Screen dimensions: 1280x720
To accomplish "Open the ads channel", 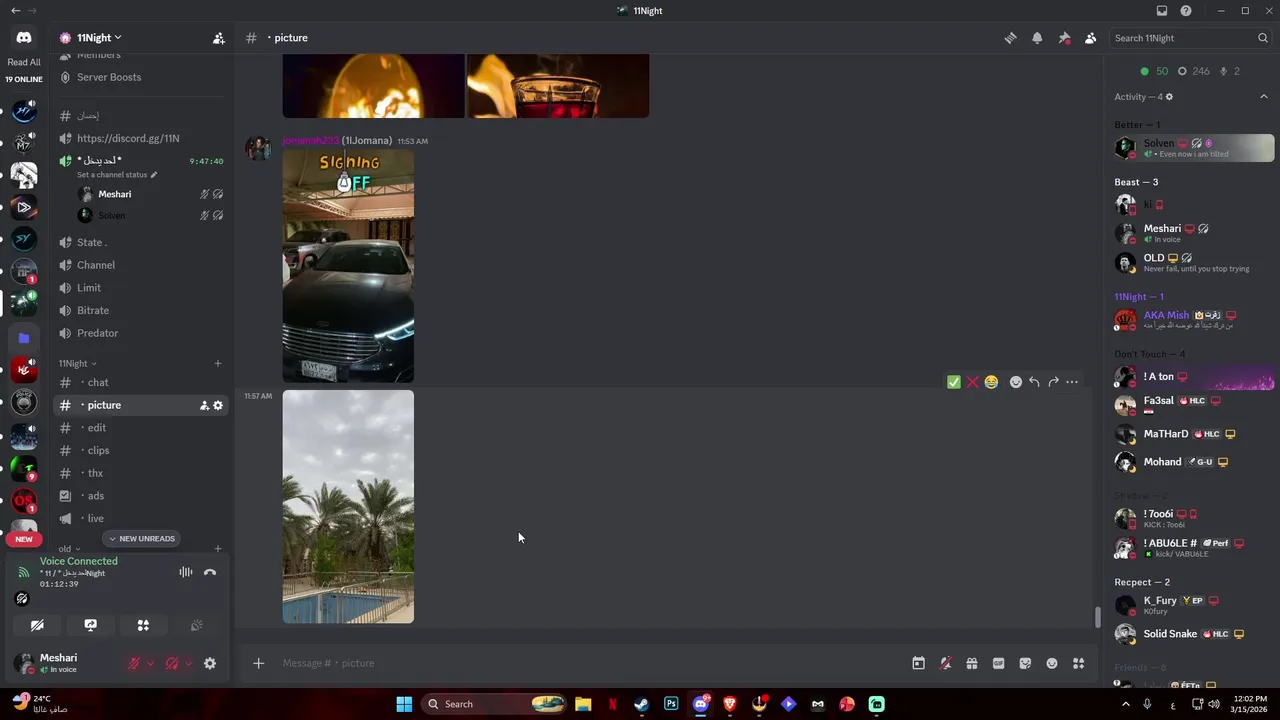I will point(96,496).
